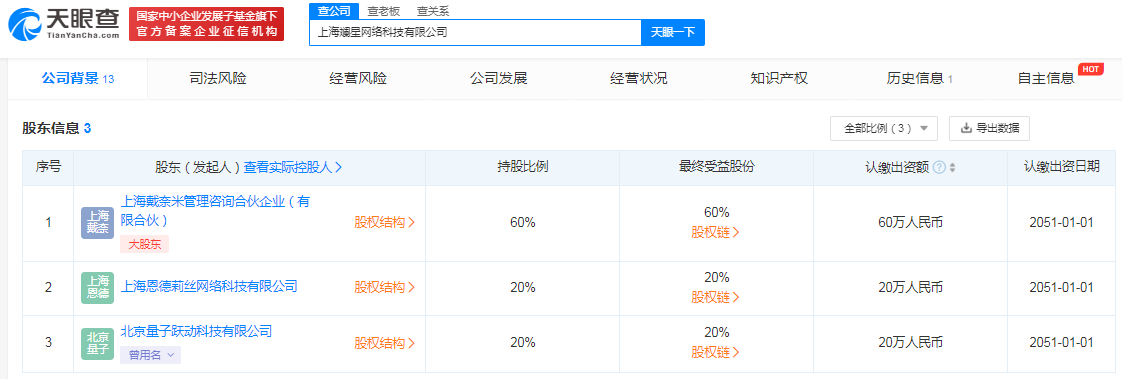1122x379 pixels.
Task: Click the 上海戴奈 shareholder avatar icon
Action: pos(97,222)
